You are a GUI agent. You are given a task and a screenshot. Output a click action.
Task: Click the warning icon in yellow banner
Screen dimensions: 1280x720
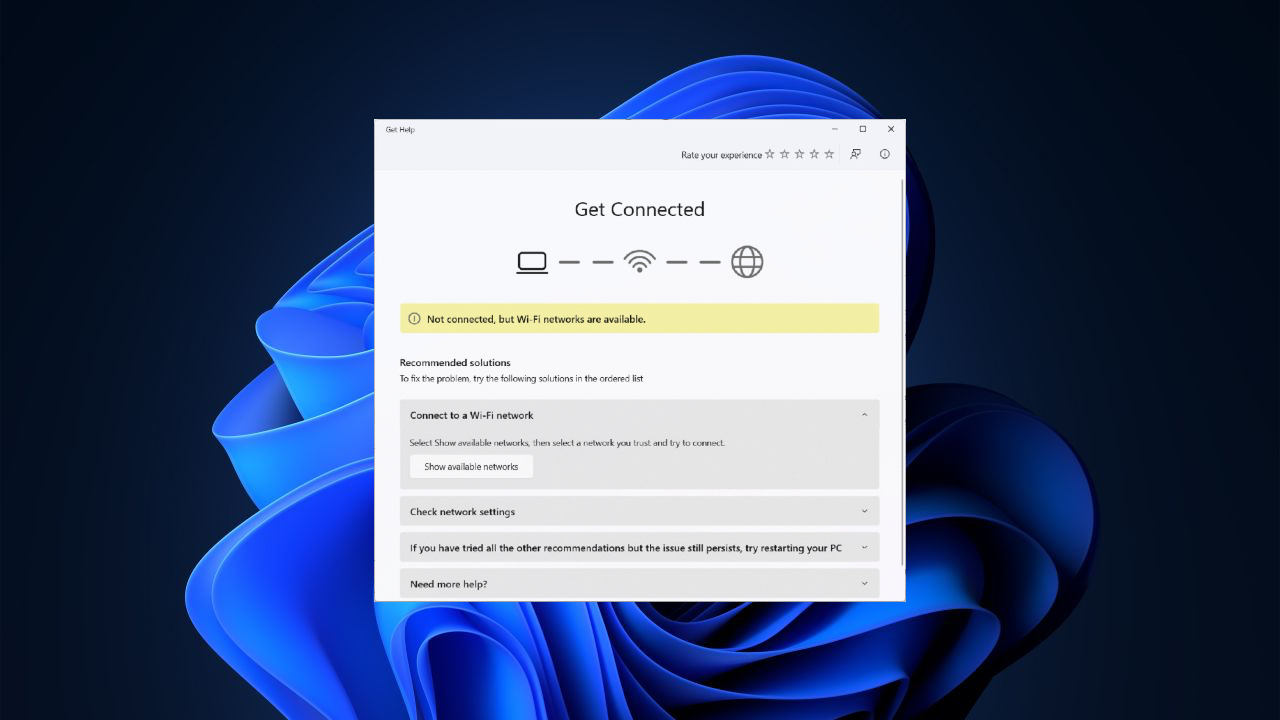415,319
